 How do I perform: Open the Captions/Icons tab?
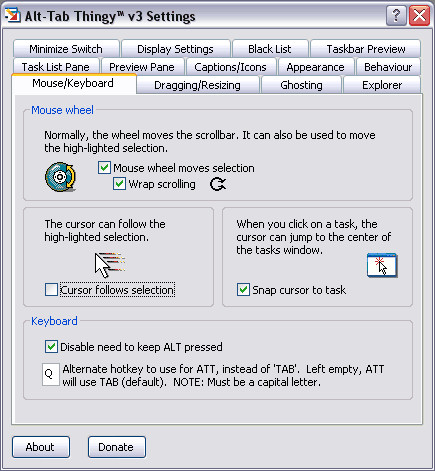(x=231, y=67)
